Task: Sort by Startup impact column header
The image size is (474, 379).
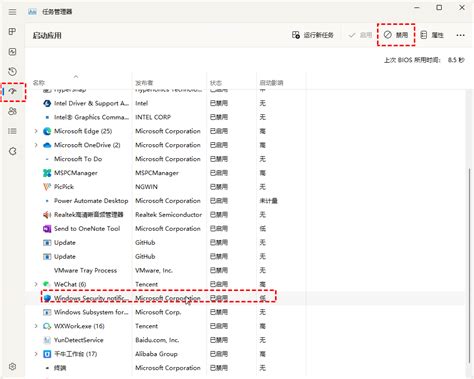Action: (x=271, y=83)
